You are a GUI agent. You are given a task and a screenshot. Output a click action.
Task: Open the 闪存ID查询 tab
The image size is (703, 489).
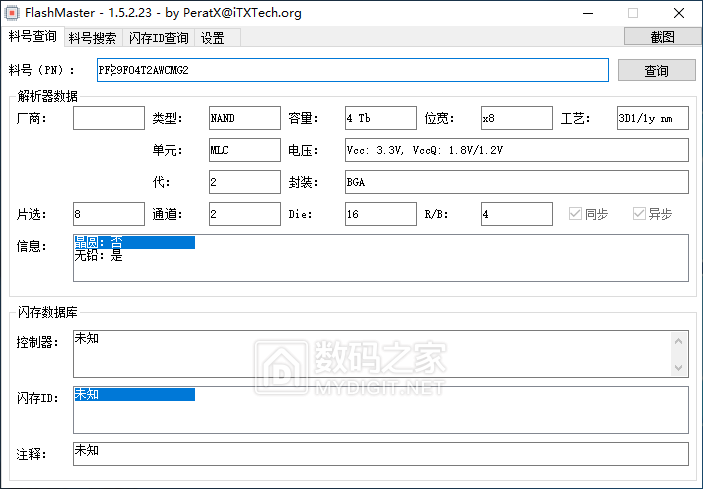coord(158,38)
